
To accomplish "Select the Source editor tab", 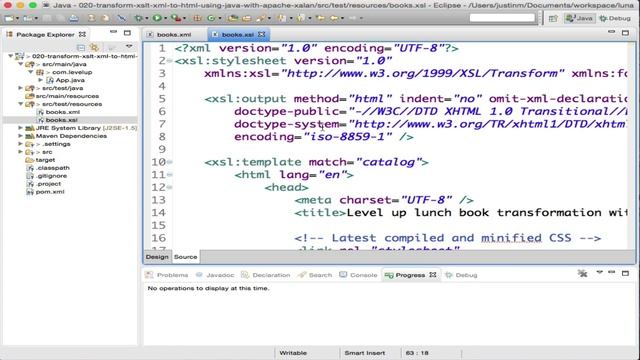I will coord(185,257).
